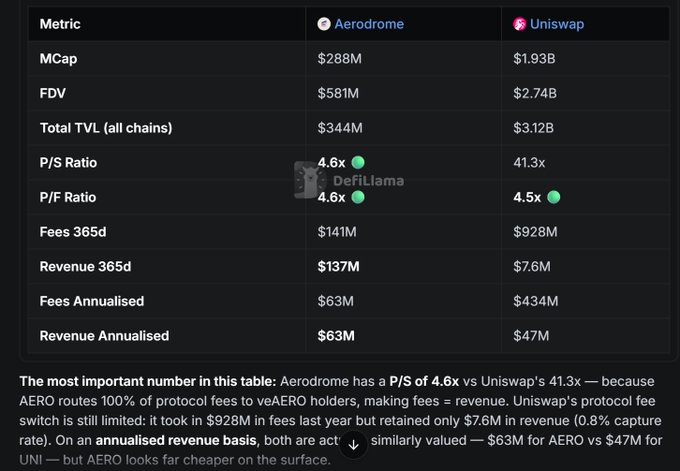The image size is (680, 471).
Task: Select the P/F Ratio row label
Action: [x=68, y=197]
